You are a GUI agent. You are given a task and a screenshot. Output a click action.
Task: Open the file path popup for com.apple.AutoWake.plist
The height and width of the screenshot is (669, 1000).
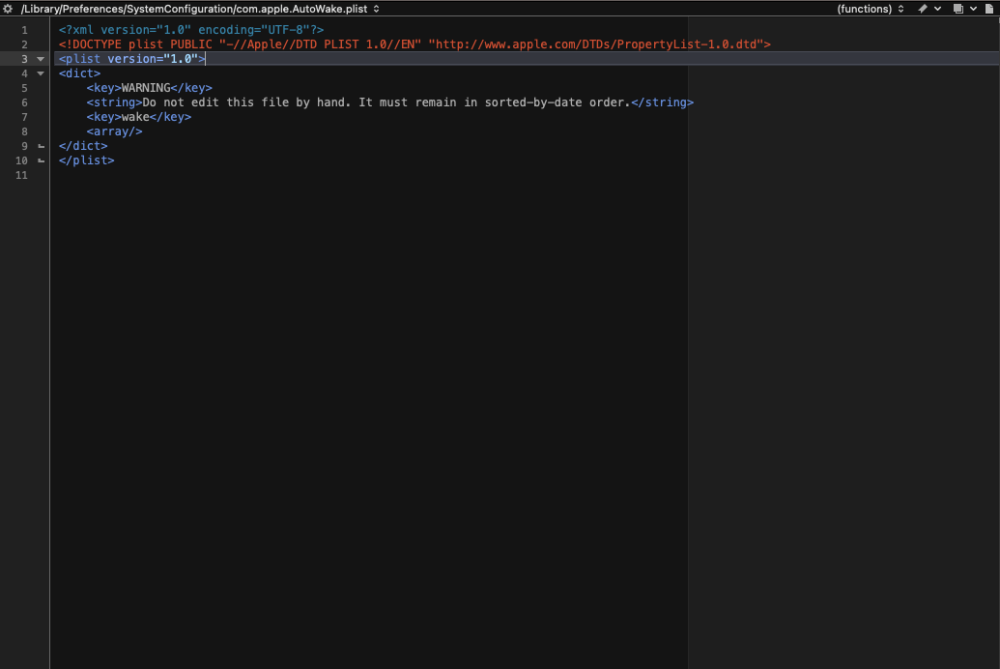pos(200,9)
